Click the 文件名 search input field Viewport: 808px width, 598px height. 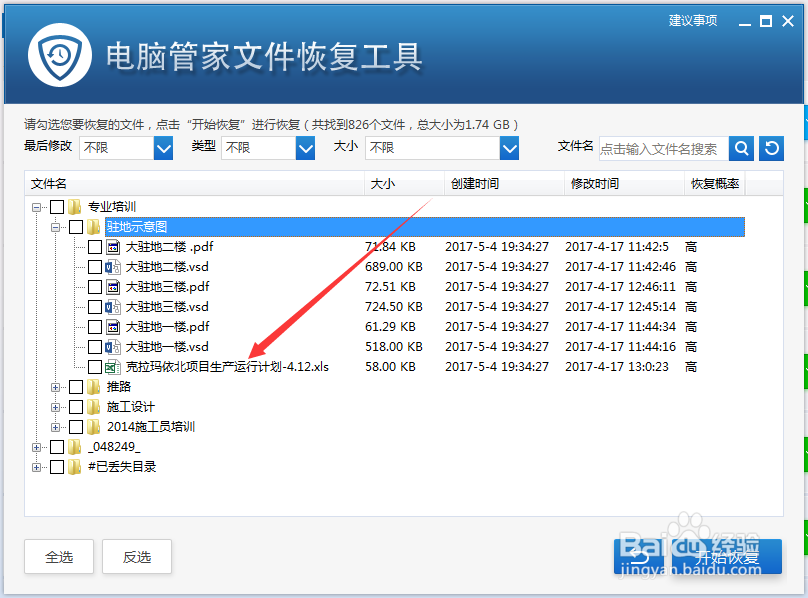coord(664,148)
